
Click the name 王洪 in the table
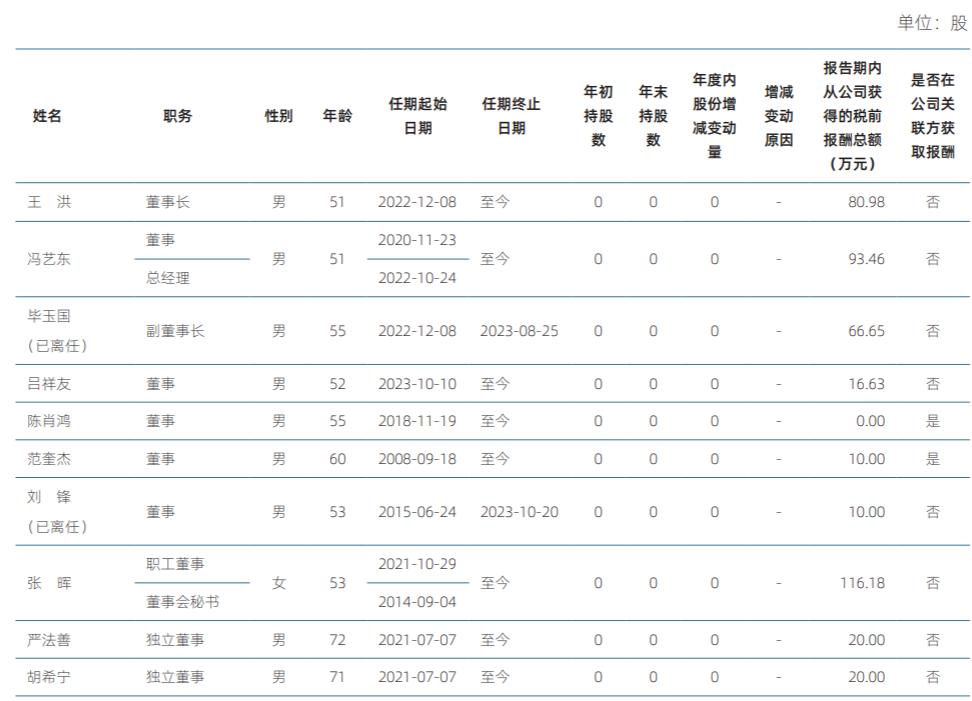47,201
